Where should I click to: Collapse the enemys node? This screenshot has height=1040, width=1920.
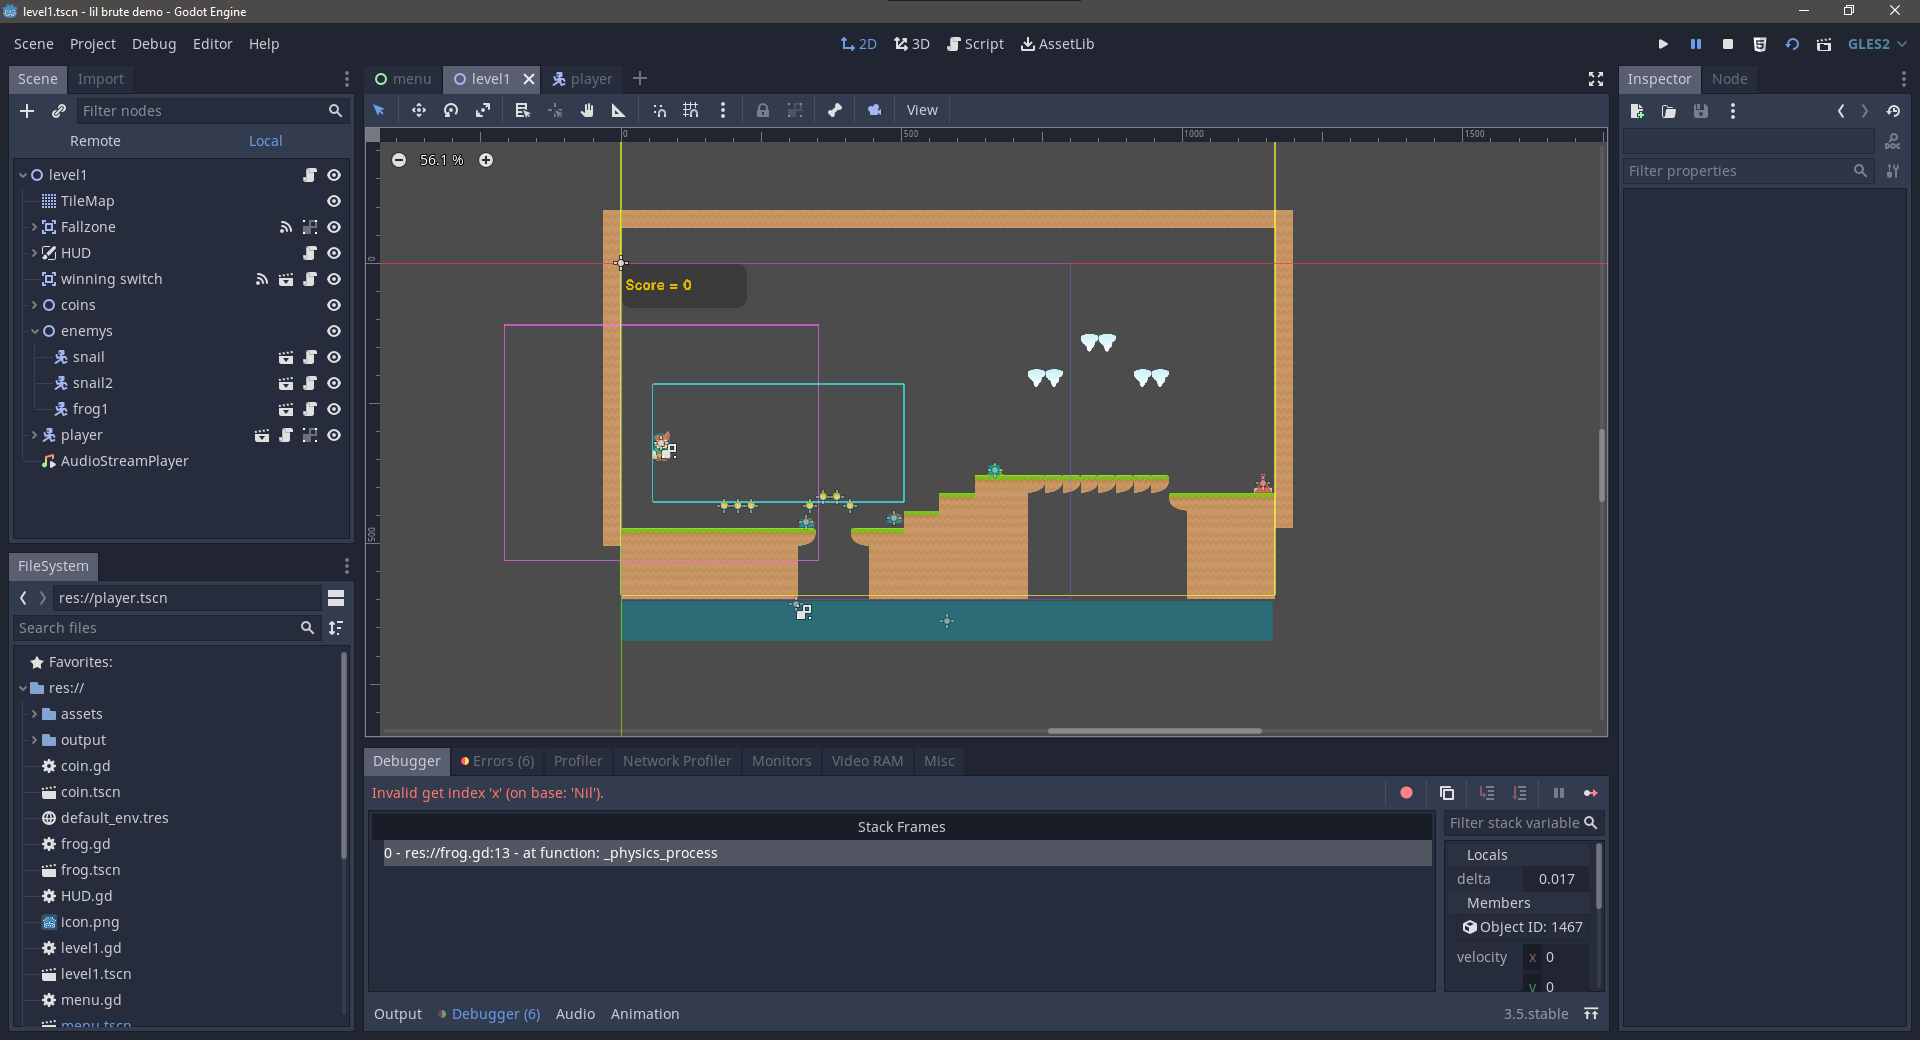pos(34,331)
